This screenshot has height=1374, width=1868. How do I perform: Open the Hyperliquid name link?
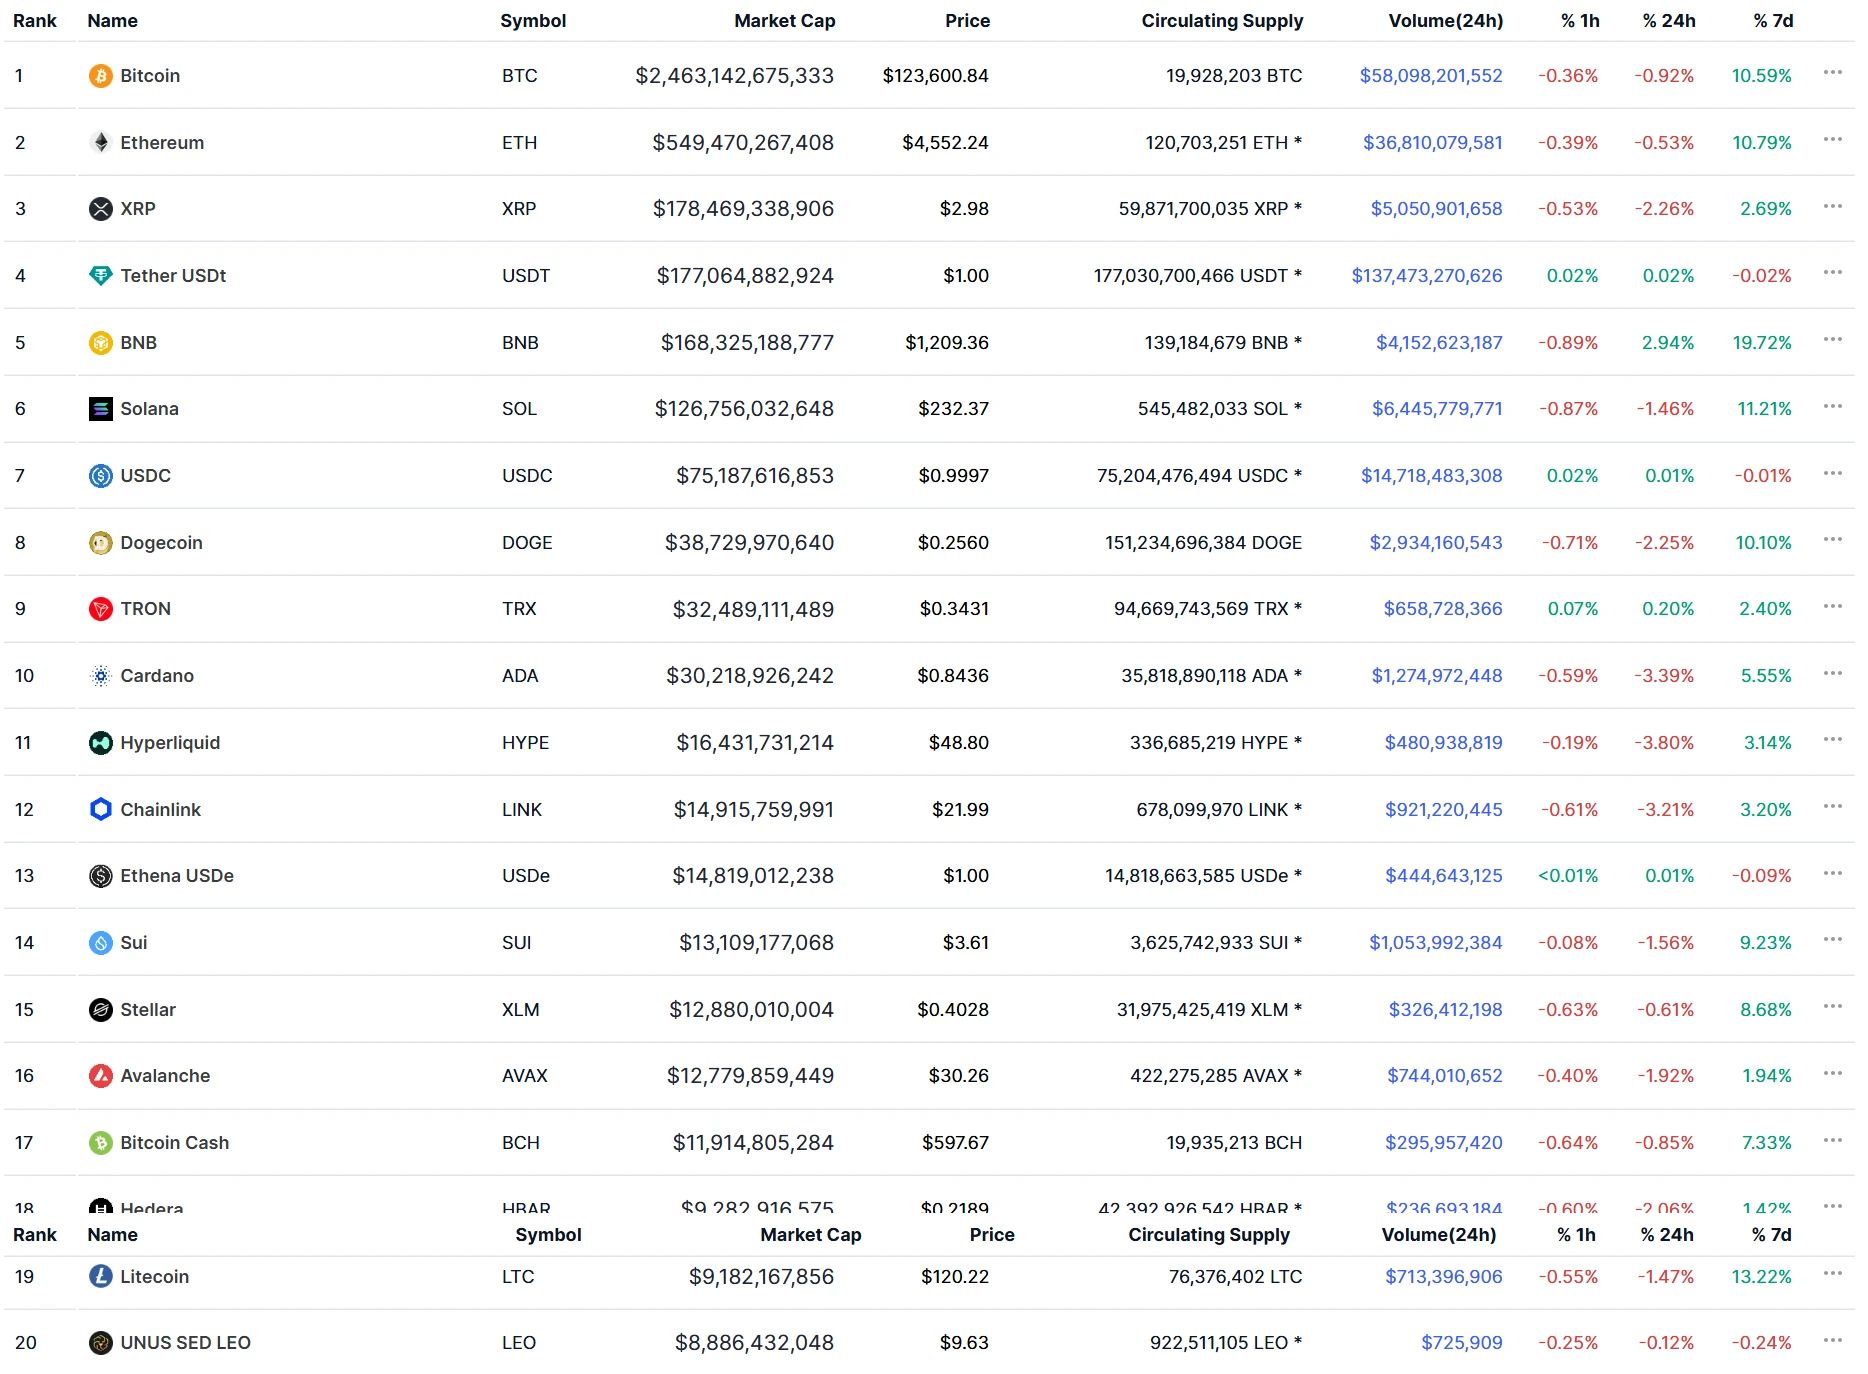[170, 743]
